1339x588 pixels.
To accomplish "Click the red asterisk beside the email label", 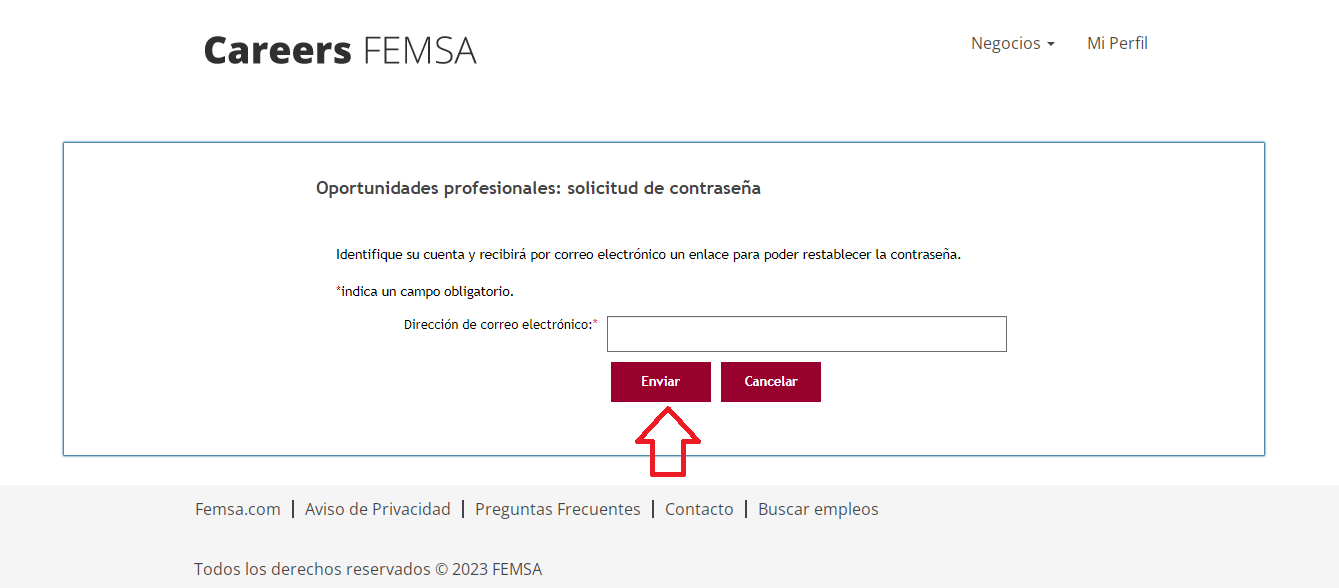I will coord(595,323).
